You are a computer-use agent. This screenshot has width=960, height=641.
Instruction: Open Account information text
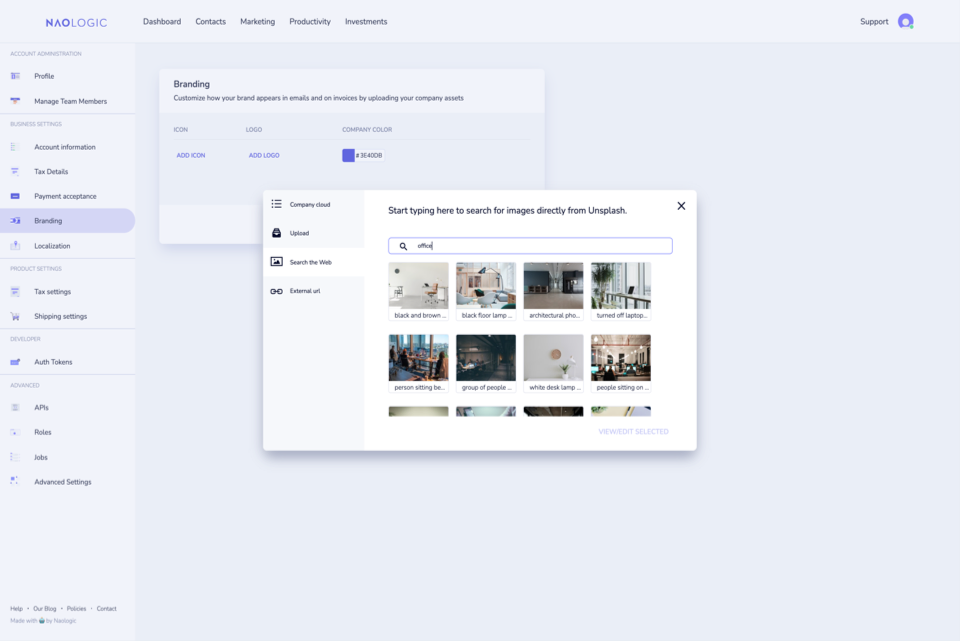coord(65,147)
